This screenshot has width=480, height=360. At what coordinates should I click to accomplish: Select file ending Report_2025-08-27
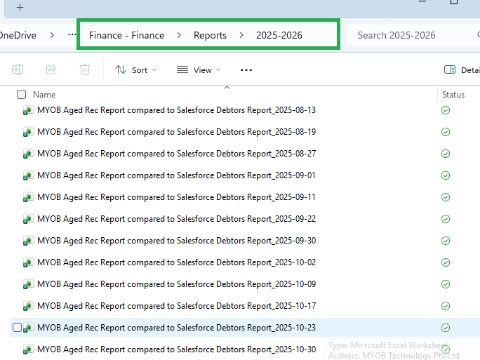point(176,154)
